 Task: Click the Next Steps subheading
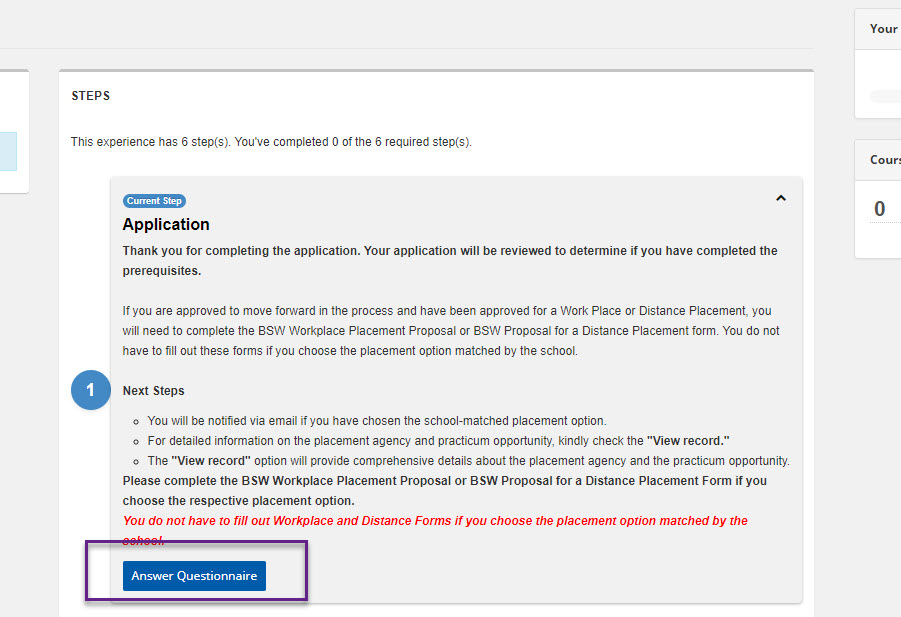(x=153, y=391)
